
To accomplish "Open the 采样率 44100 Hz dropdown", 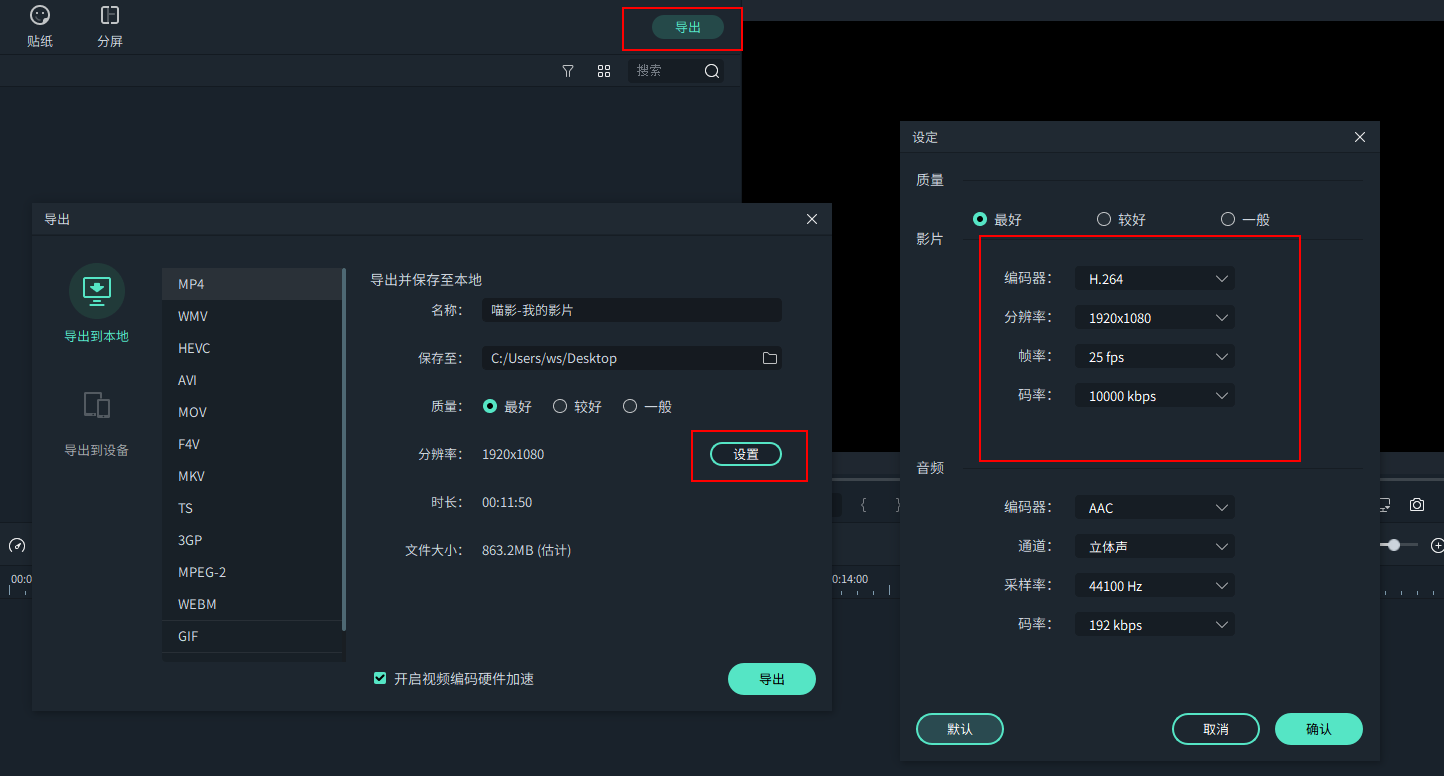I will (x=1154, y=585).
